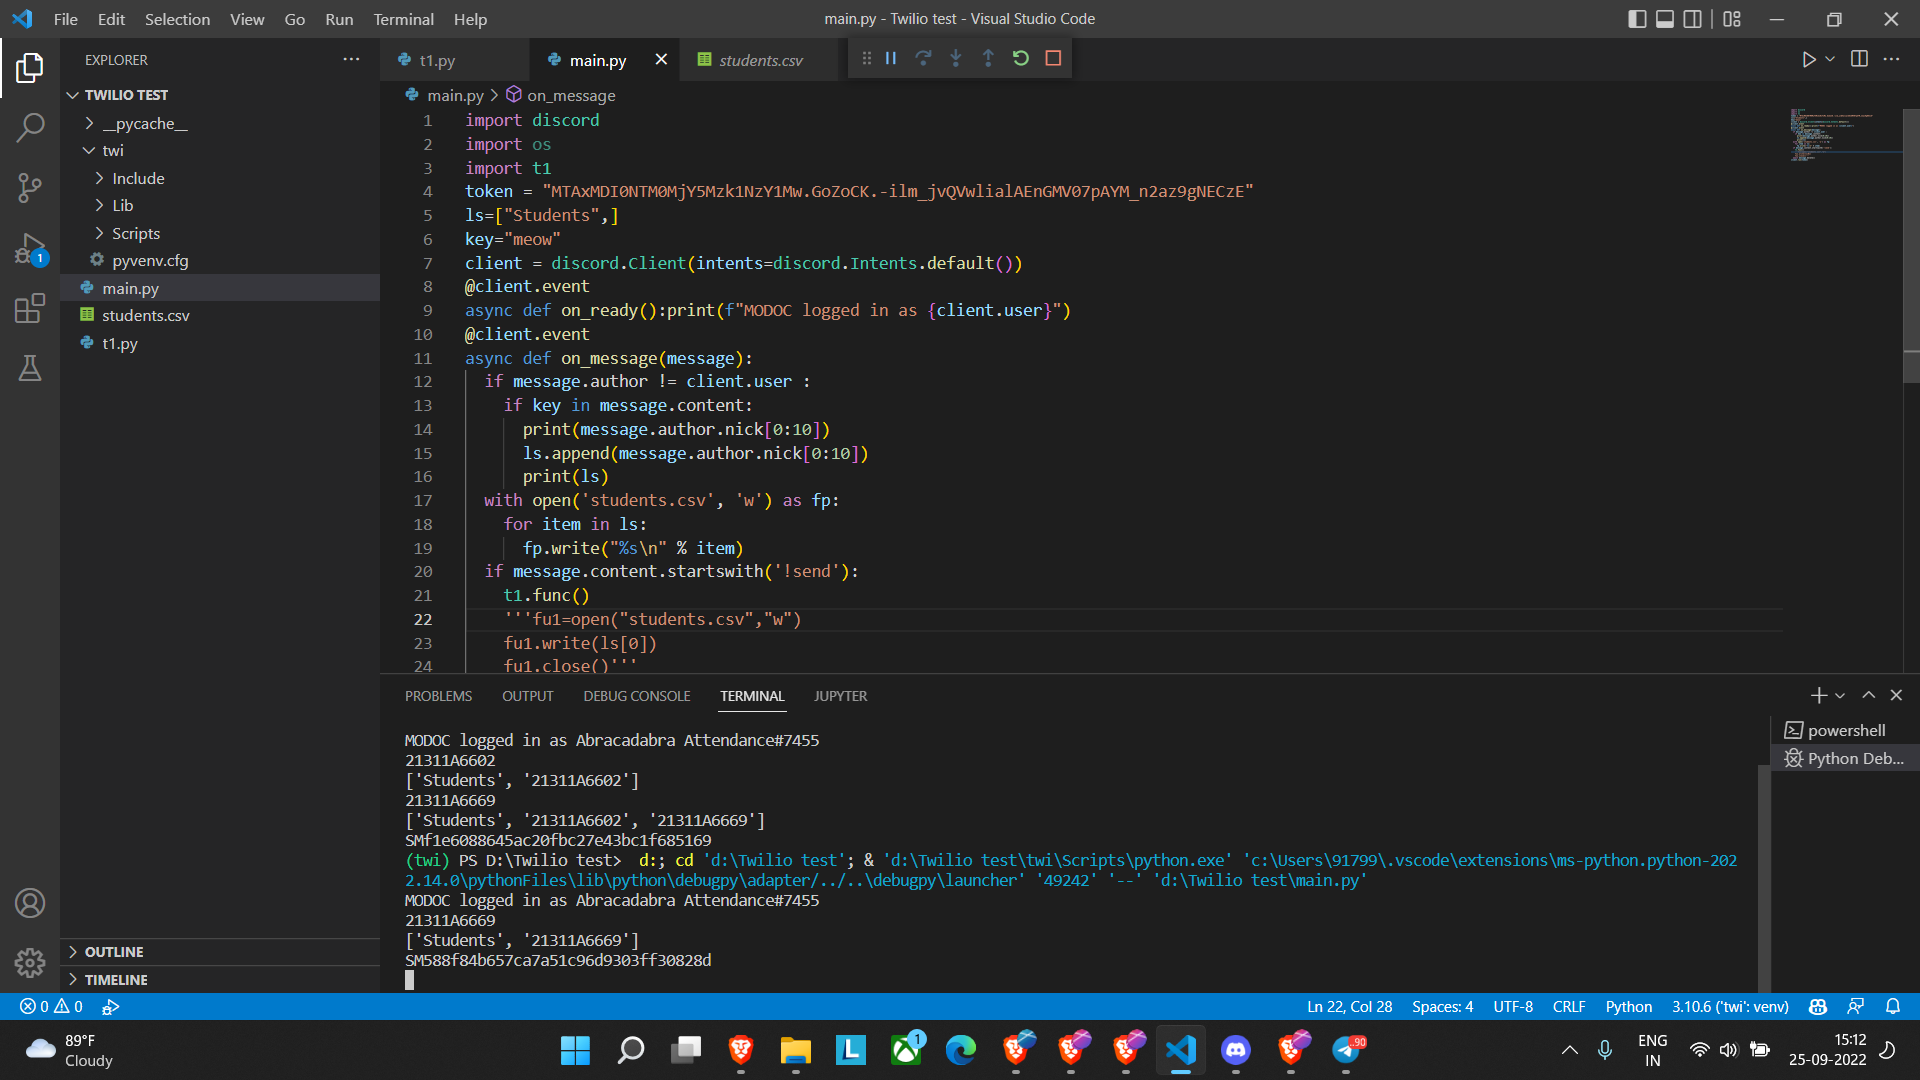Open students.csv in the Explorer

pyautogui.click(x=145, y=315)
